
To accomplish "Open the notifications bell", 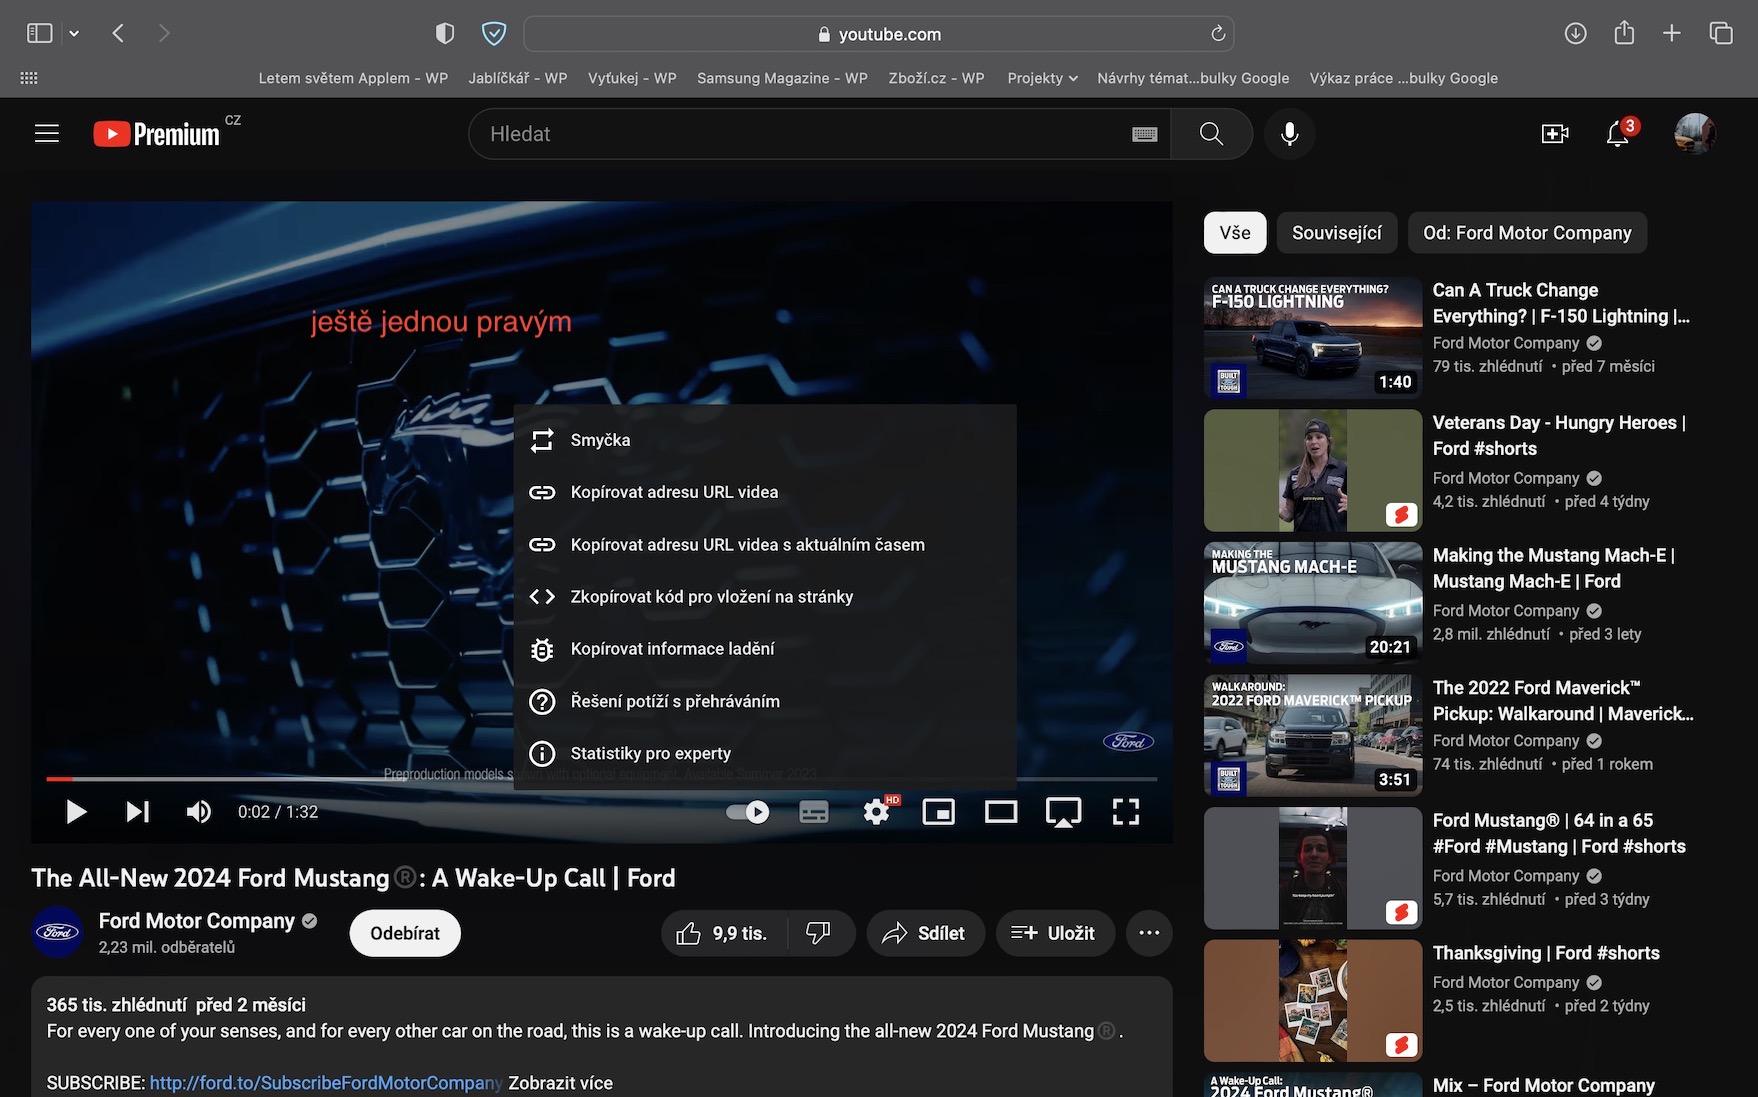I will [x=1618, y=134].
